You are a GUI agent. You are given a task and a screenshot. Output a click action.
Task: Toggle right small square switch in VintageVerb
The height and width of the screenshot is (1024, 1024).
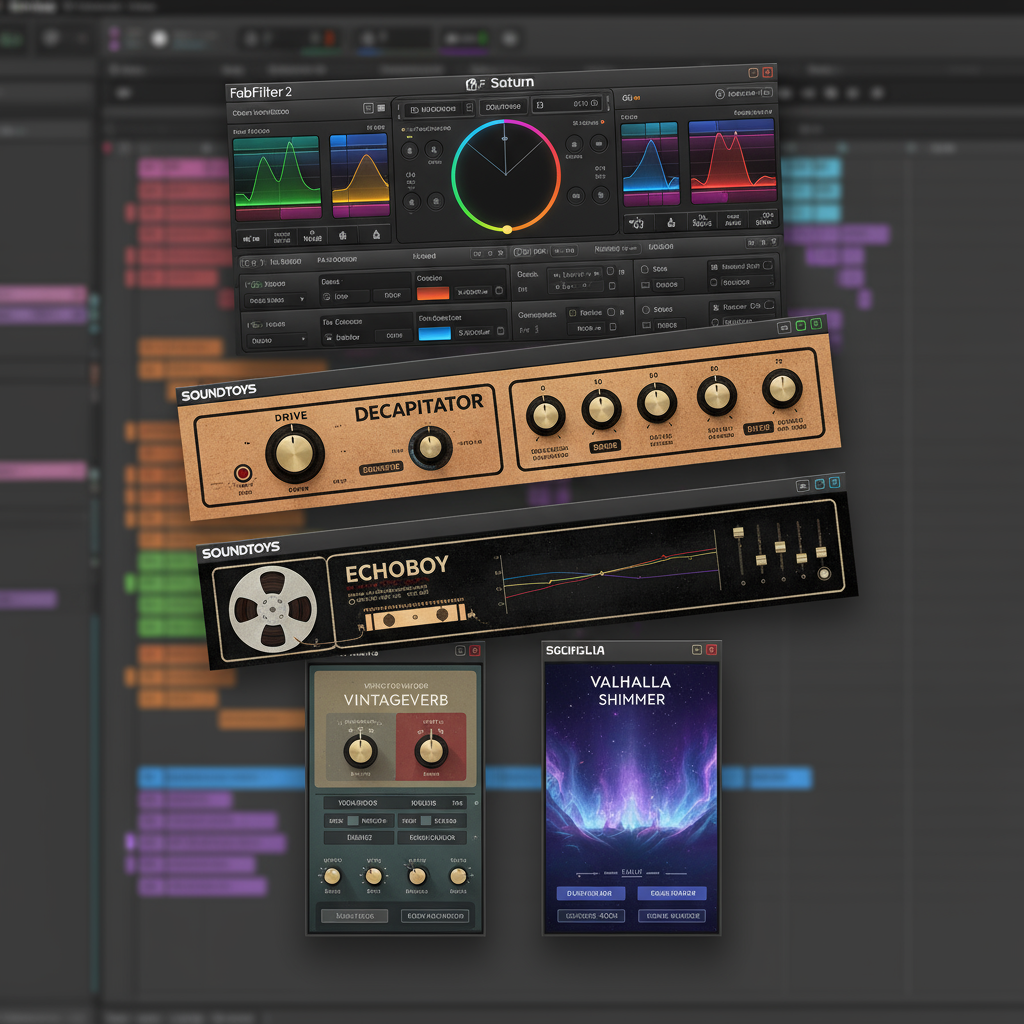point(426,821)
